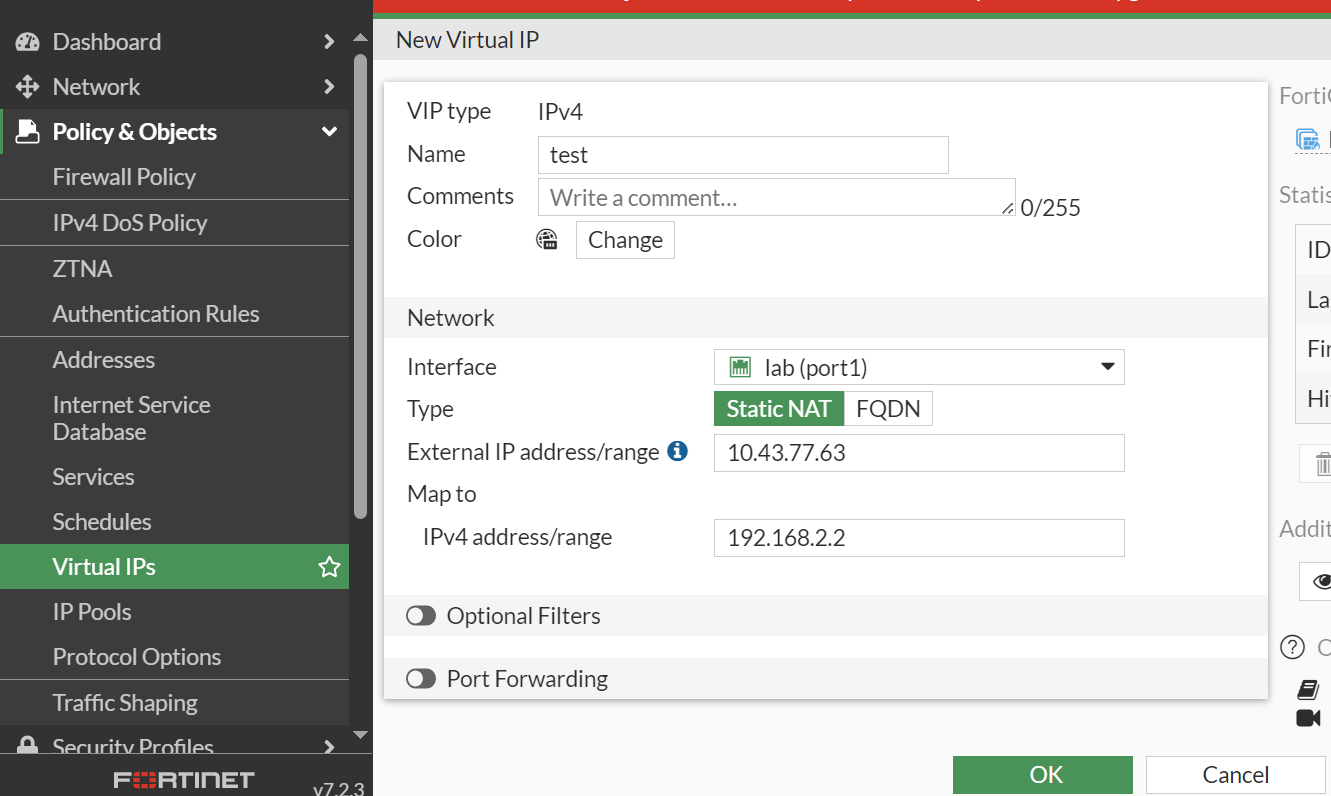
Task: Open the color picker via the Change button
Action: pos(625,239)
